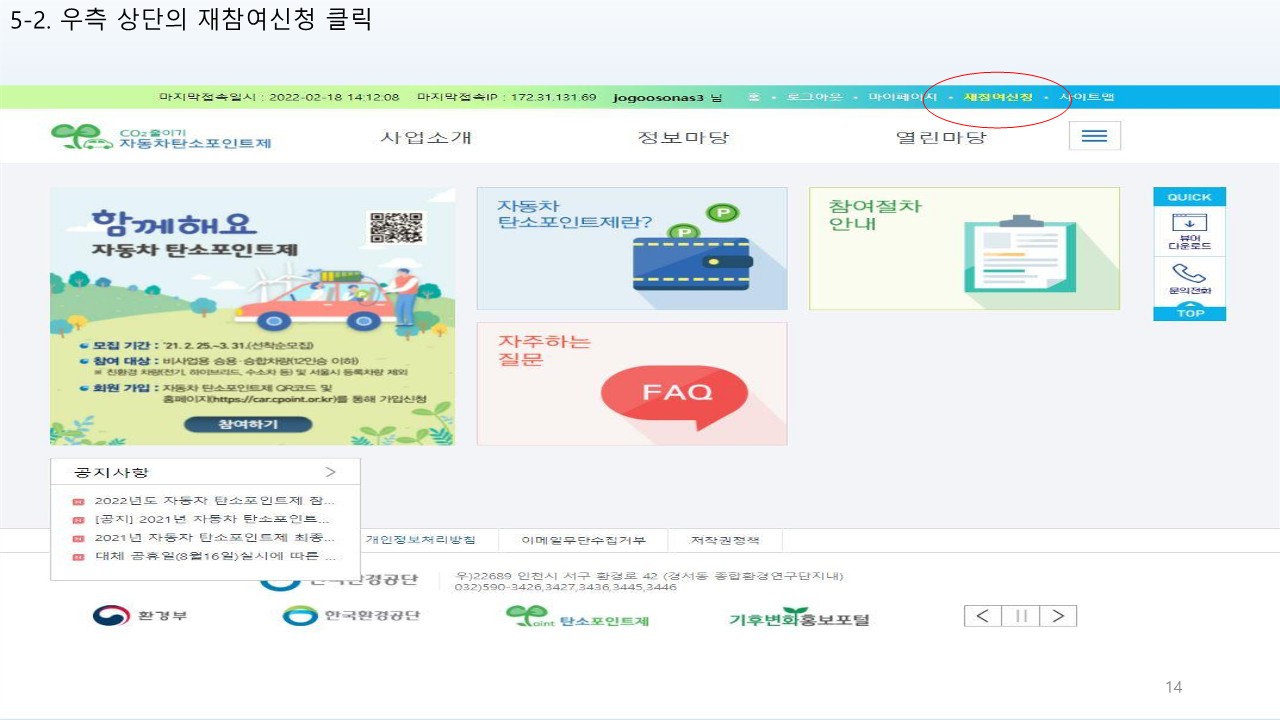Screen dimensions: 1280x720
Task: Click the 탄소포인트제 footer logo
Action: [578, 617]
